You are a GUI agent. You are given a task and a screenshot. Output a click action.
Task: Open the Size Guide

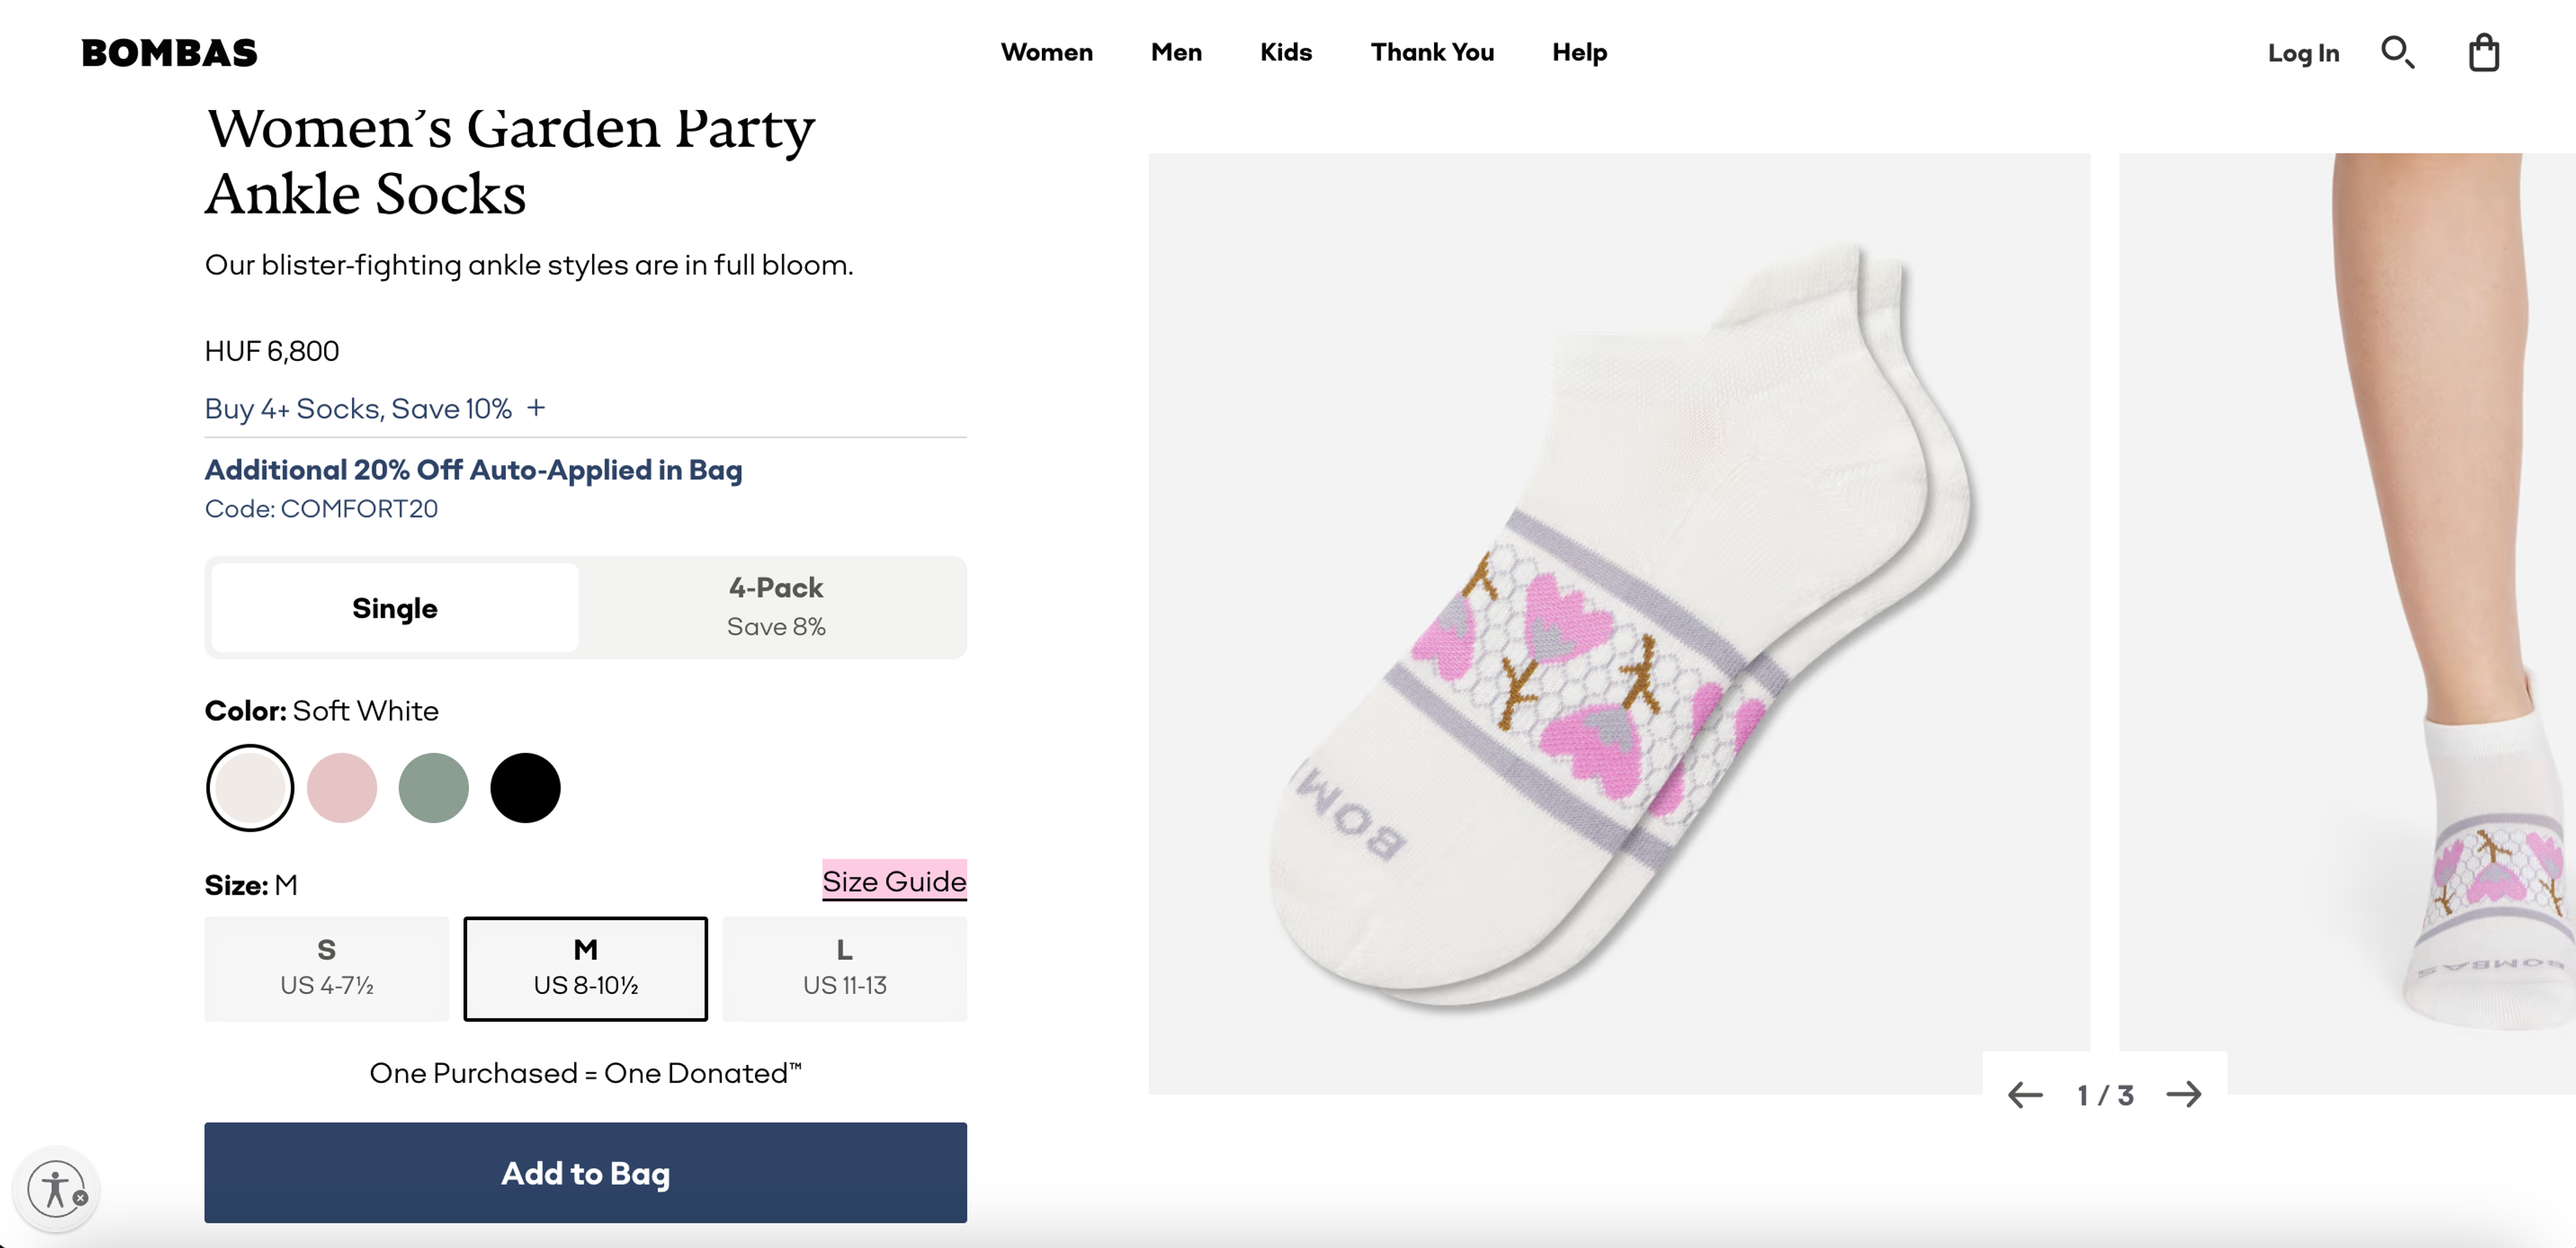click(893, 881)
